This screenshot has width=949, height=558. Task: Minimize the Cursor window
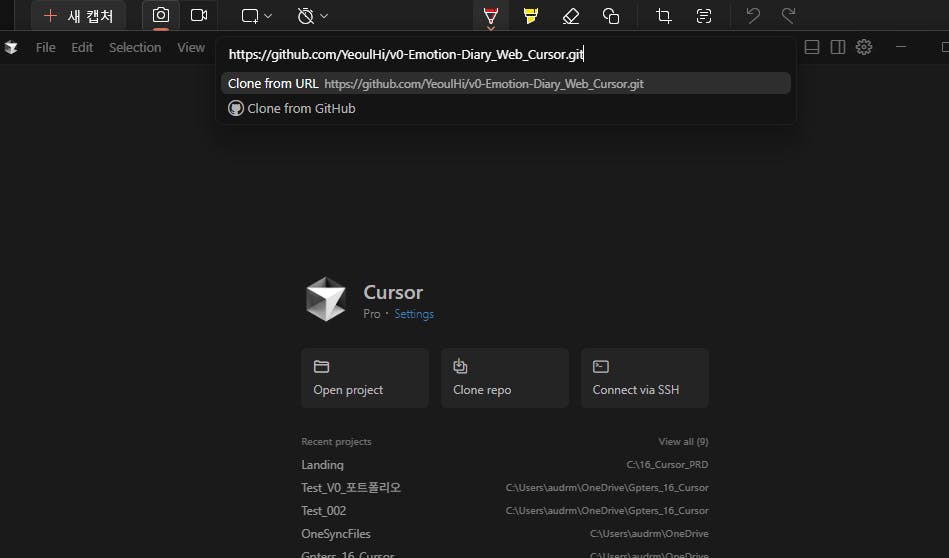pos(901,47)
